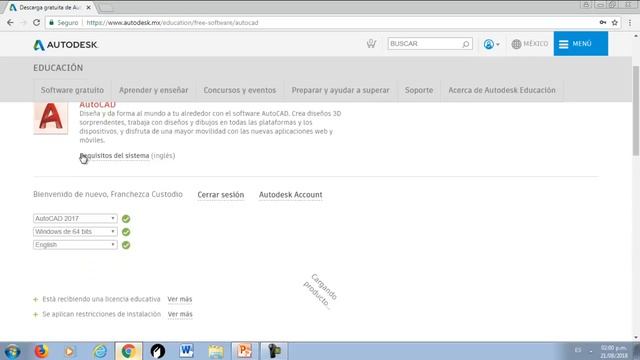Open Preparar y ayudar a superar tab
Screen dimensions: 640x360
pos(340,90)
